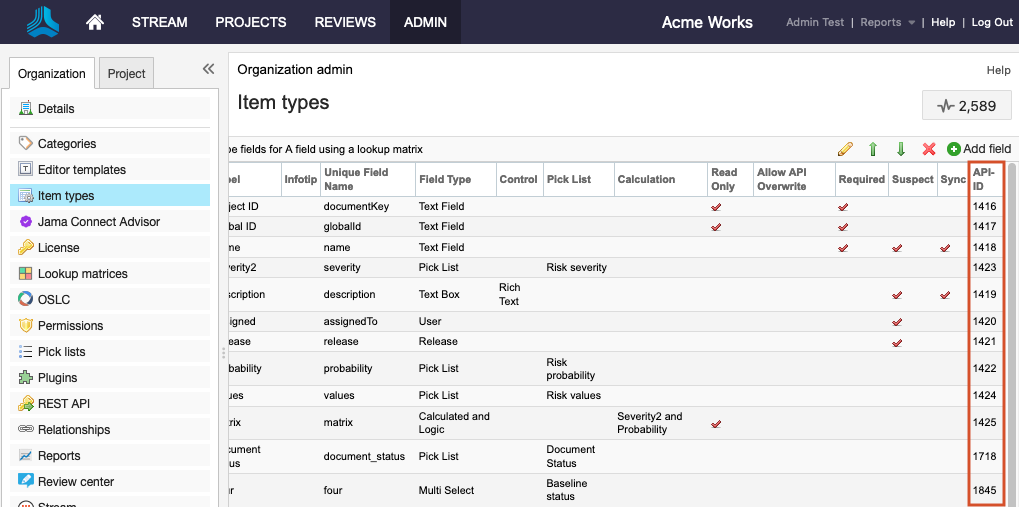Image resolution: width=1019 pixels, height=507 pixels.
Task: Click the Log Out link
Action: [x=992, y=22]
